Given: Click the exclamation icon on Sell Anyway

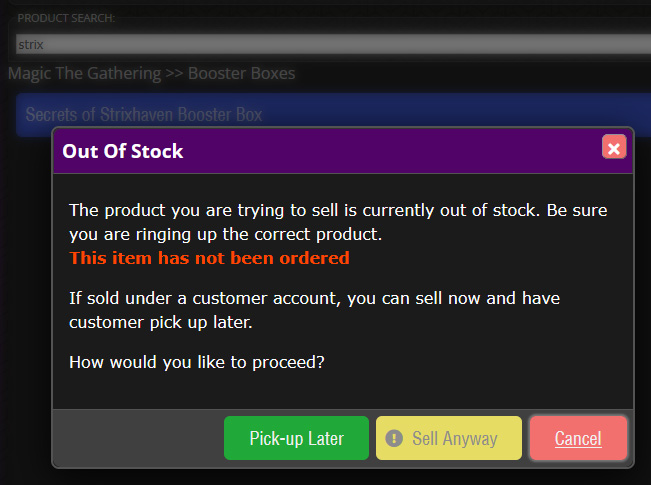Looking at the screenshot, I should (x=394, y=438).
